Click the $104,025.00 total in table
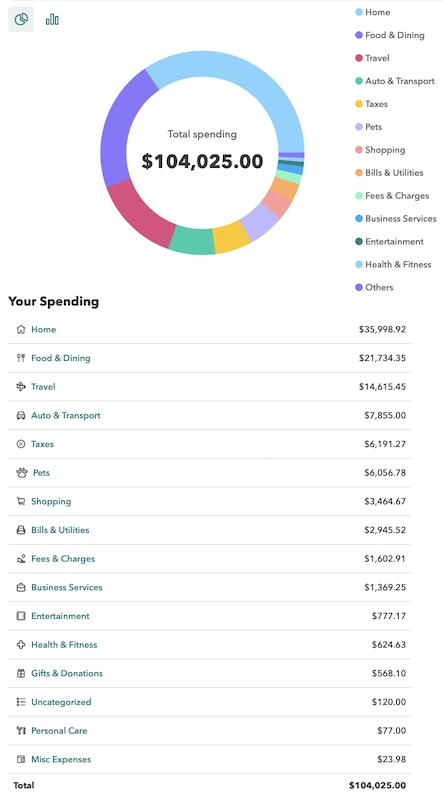 point(378,785)
